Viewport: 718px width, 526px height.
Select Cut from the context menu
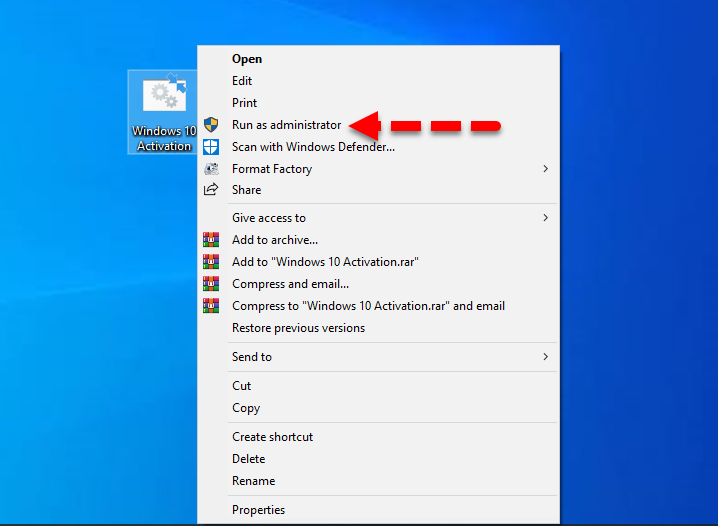tap(242, 386)
